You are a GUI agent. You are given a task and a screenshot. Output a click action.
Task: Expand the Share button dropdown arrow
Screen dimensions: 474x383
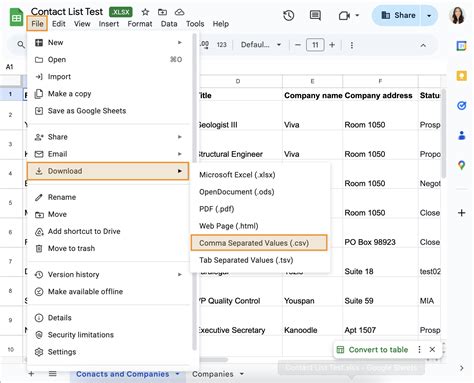(x=429, y=16)
